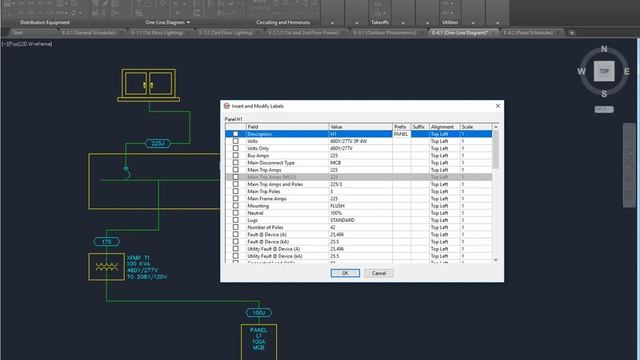Click the N compass direction on ViewCube
The height and width of the screenshot is (360, 640).
tap(604, 49)
